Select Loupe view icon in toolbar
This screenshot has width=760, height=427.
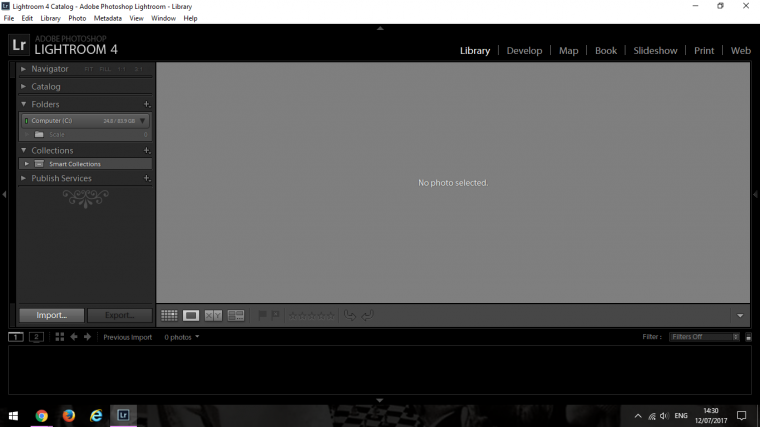pos(191,316)
